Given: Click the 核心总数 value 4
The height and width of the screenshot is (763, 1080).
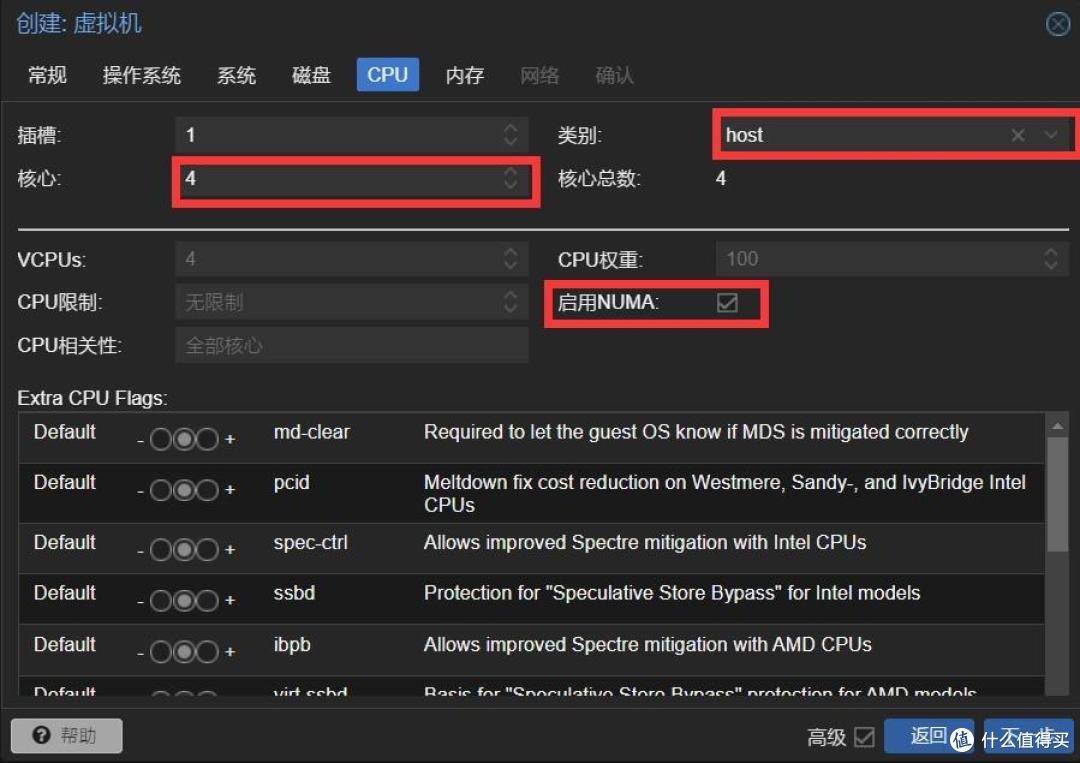Looking at the screenshot, I should point(720,178).
